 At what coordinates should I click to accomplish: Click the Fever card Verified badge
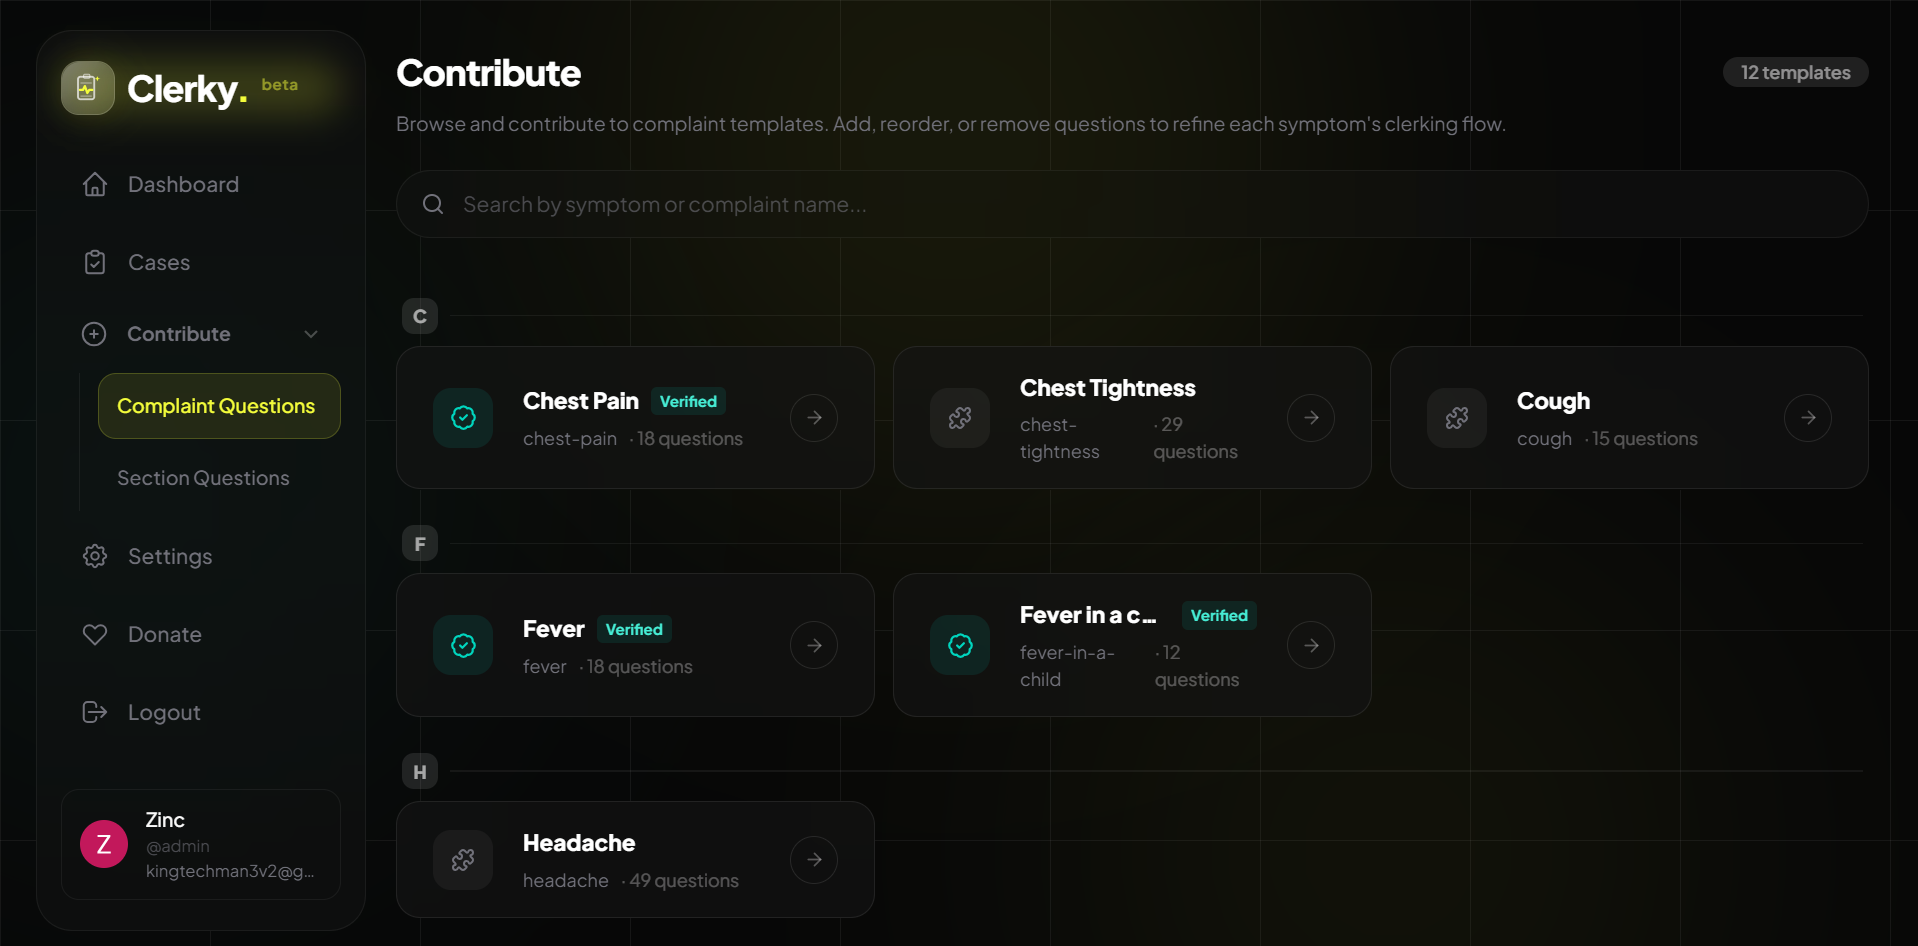634,629
